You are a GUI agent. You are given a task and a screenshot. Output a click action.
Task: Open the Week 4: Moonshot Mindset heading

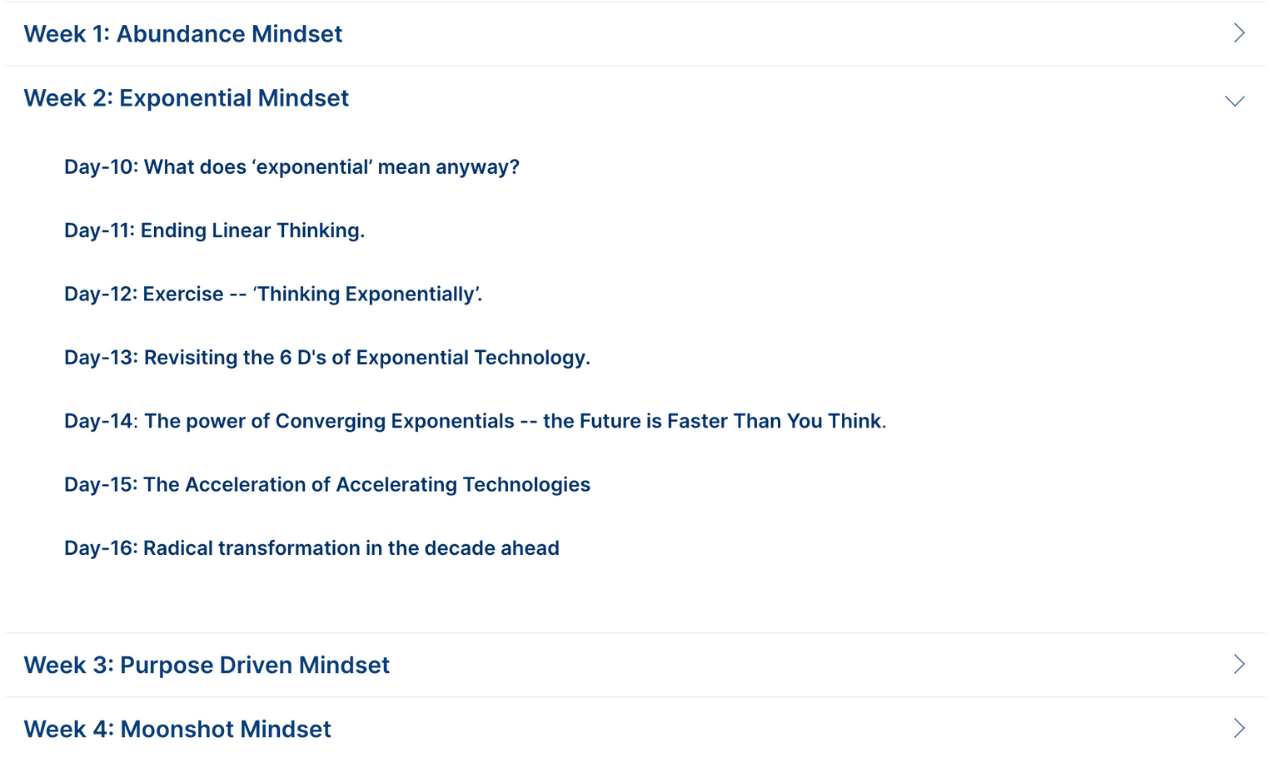point(177,729)
